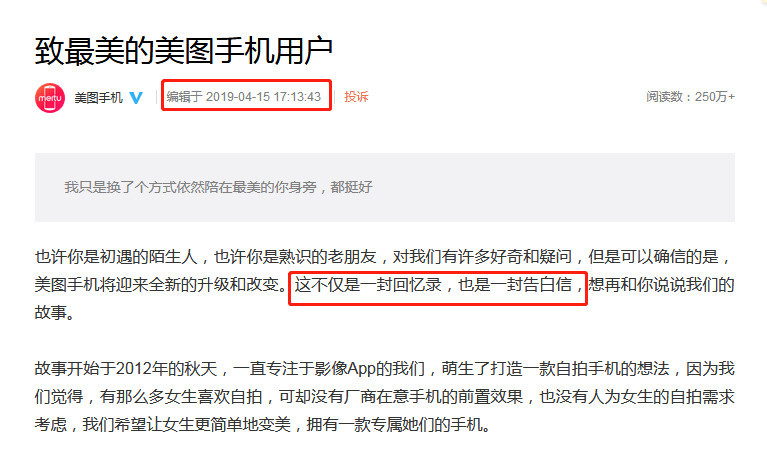Click the article title 致最美的美图手机用户
Screen dimensions: 767x460
coord(184,50)
